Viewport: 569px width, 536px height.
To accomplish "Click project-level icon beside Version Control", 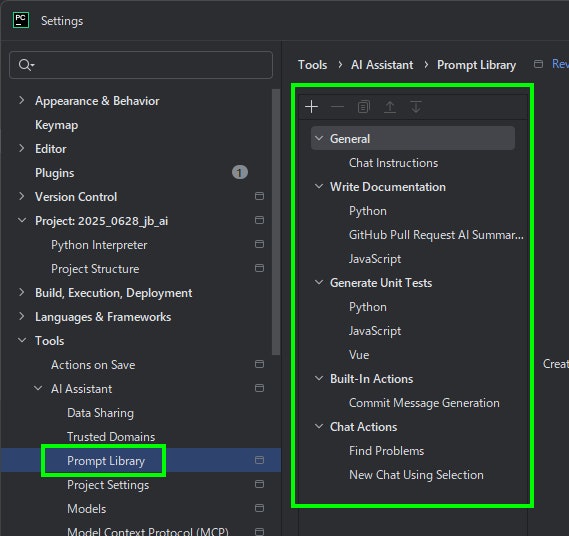I will point(259,196).
